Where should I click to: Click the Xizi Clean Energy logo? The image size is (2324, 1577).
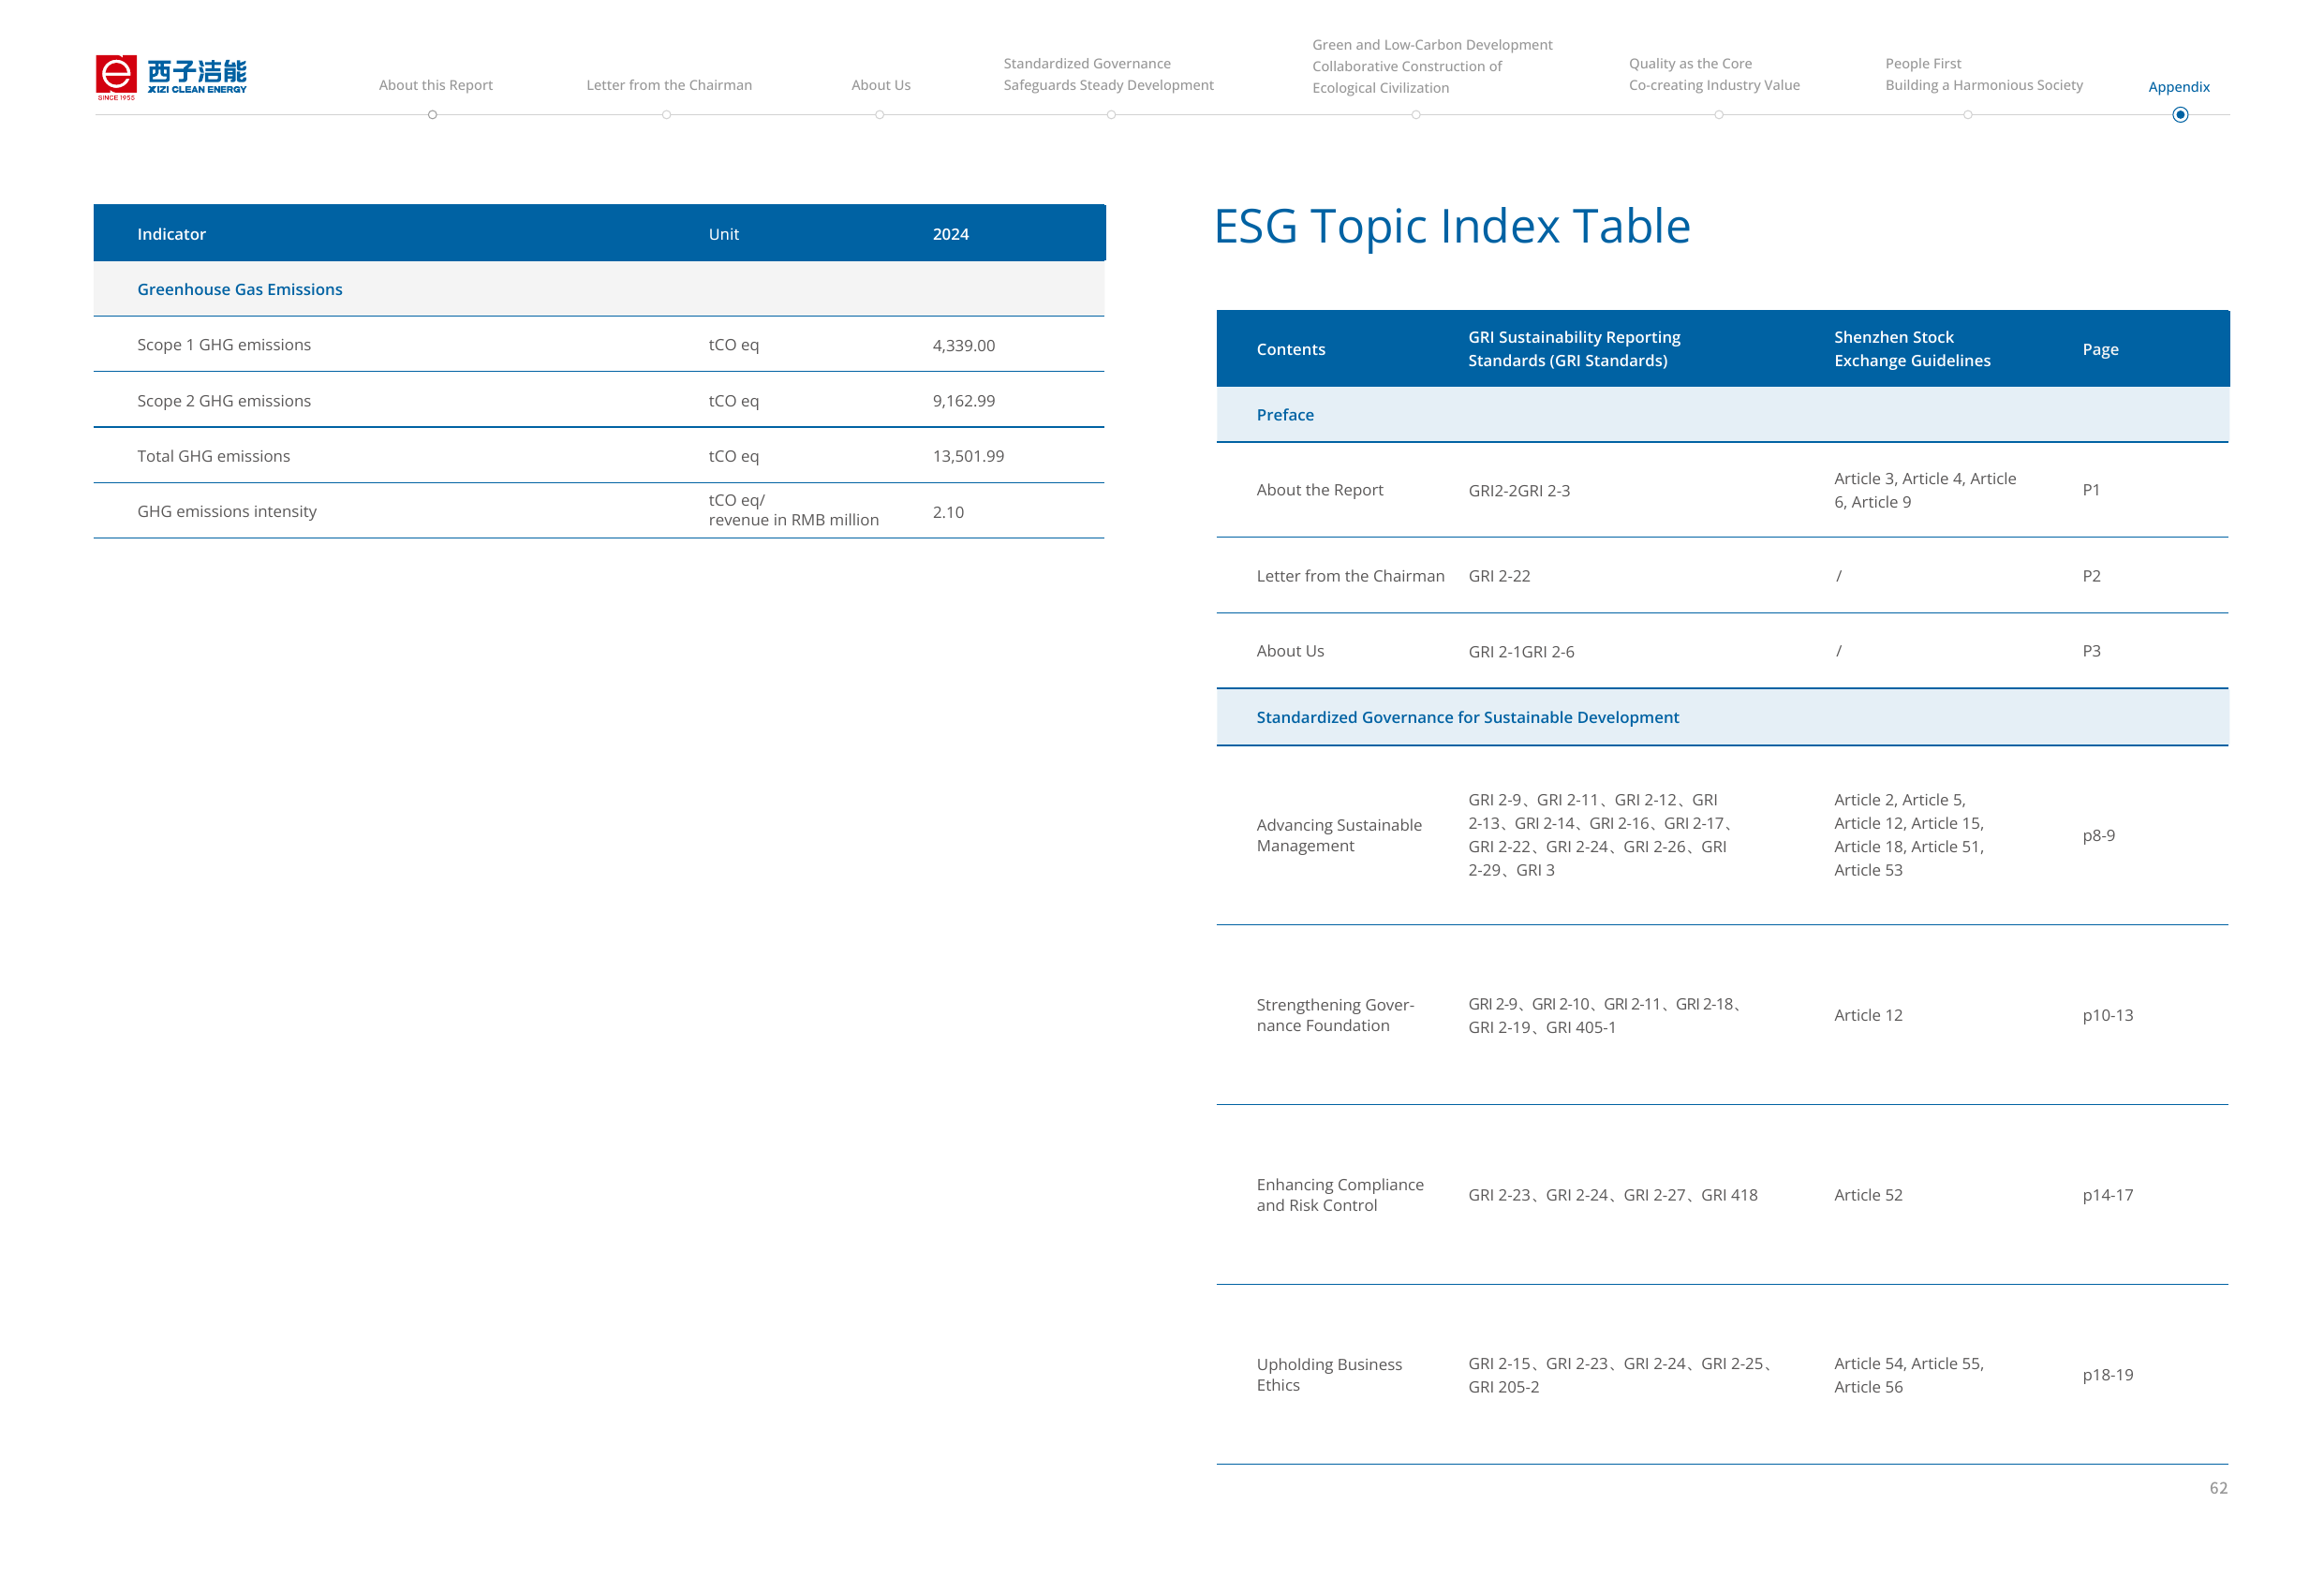(x=171, y=77)
